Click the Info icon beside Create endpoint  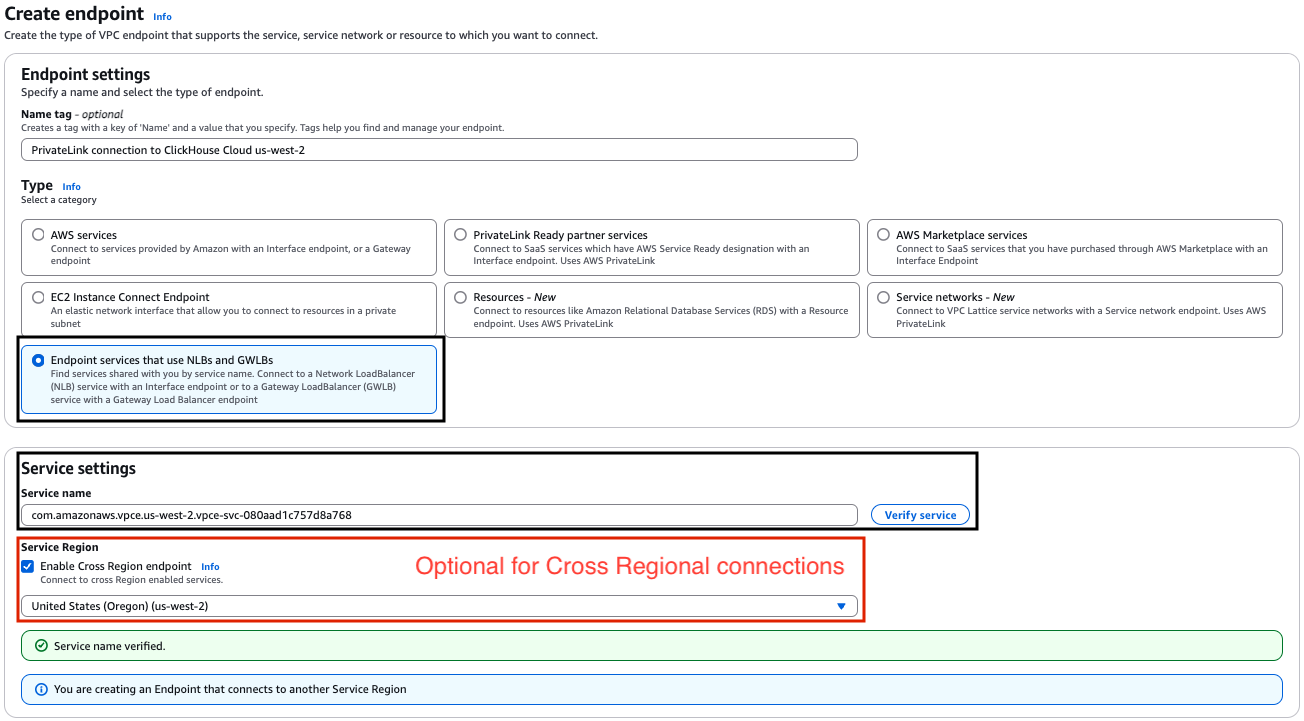[x=162, y=15]
